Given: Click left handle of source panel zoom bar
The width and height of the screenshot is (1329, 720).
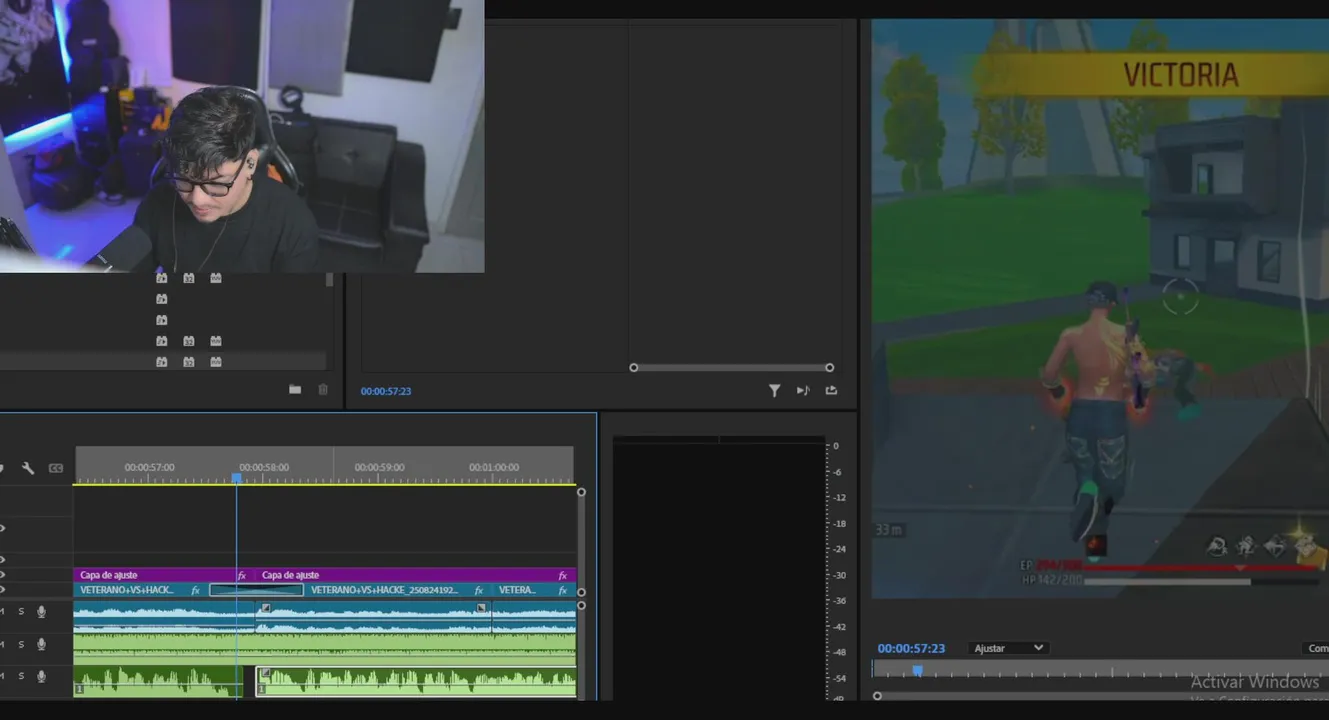Looking at the screenshot, I should pyautogui.click(x=633, y=368).
